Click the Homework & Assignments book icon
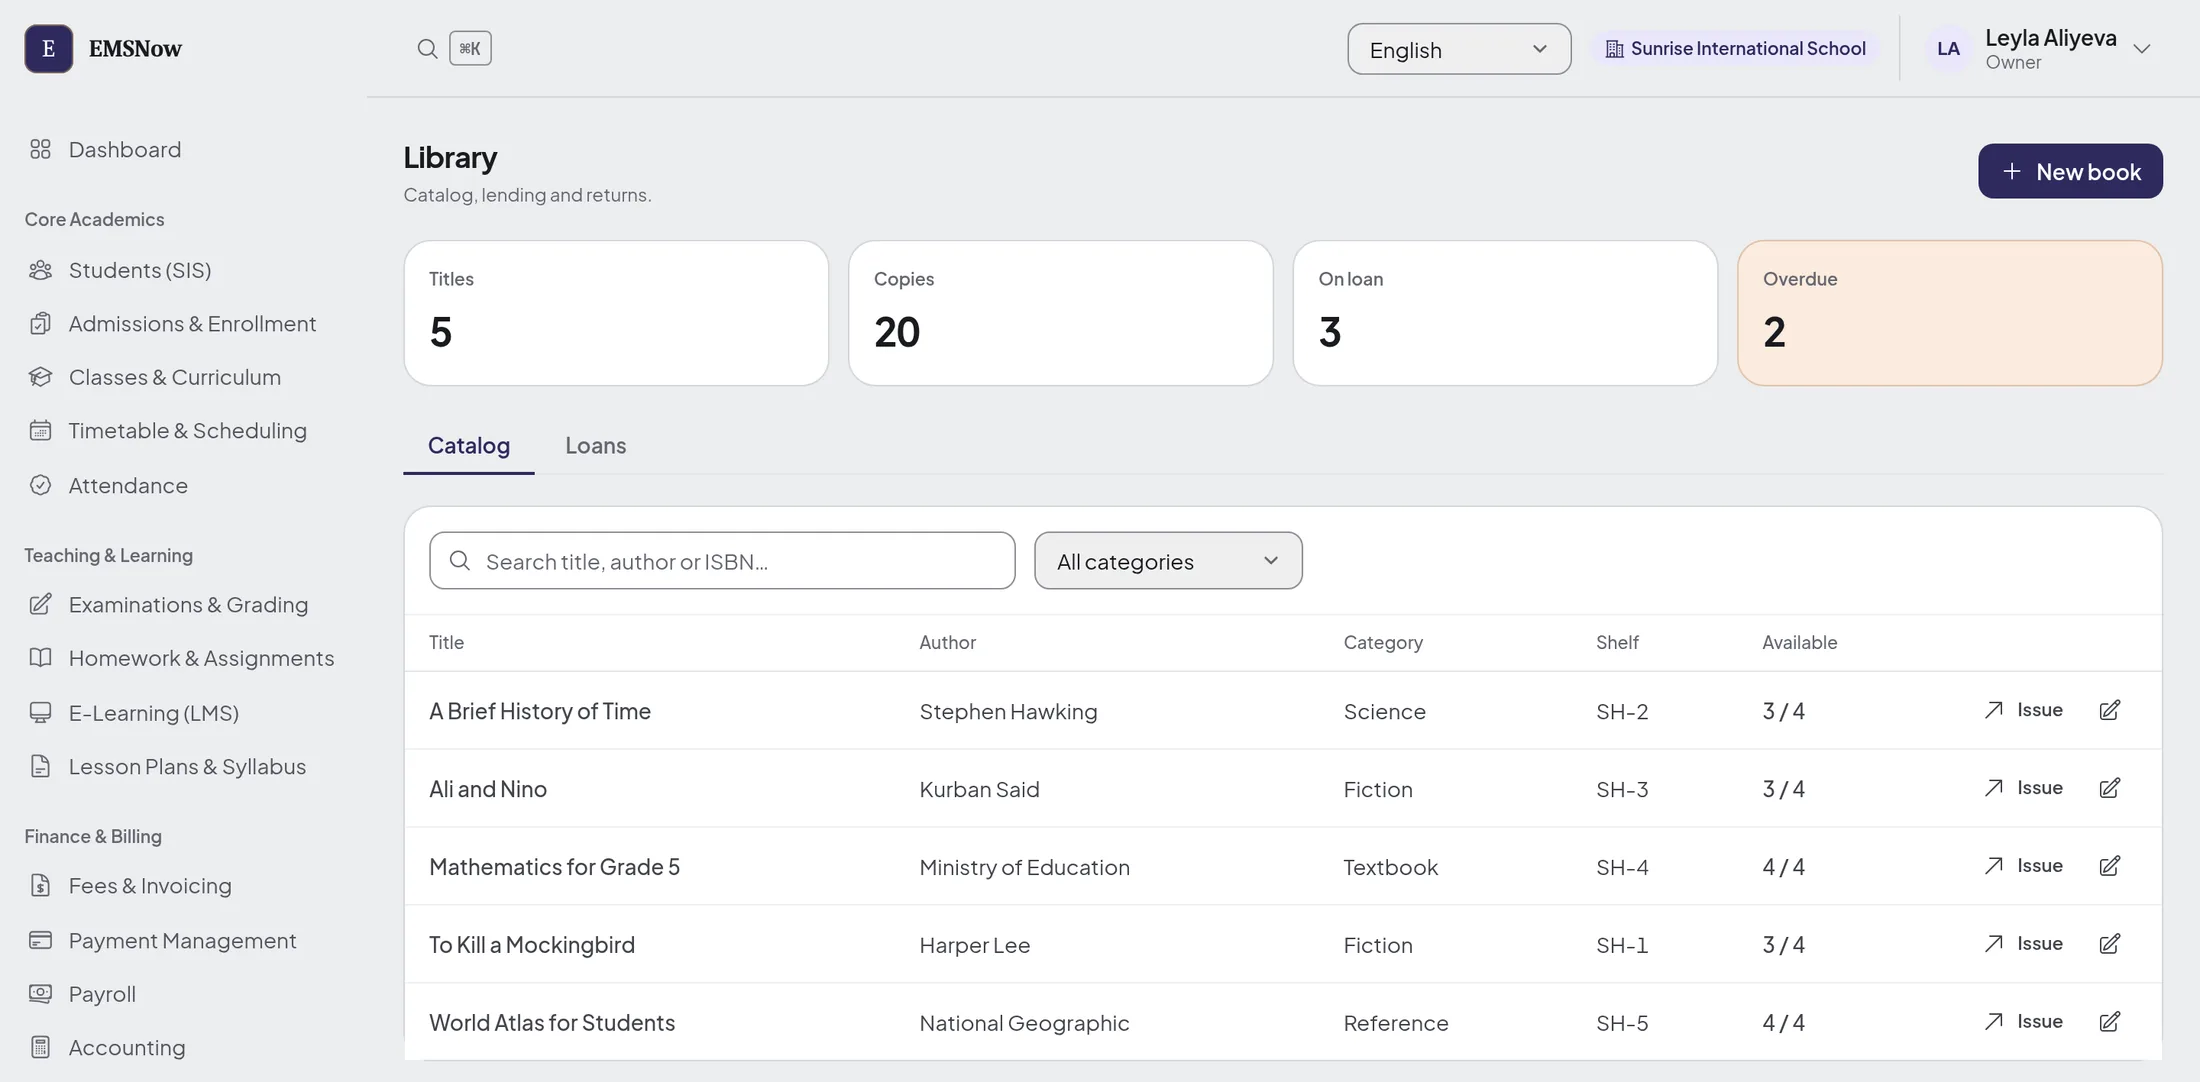 pyautogui.click(x=40, y=658)
